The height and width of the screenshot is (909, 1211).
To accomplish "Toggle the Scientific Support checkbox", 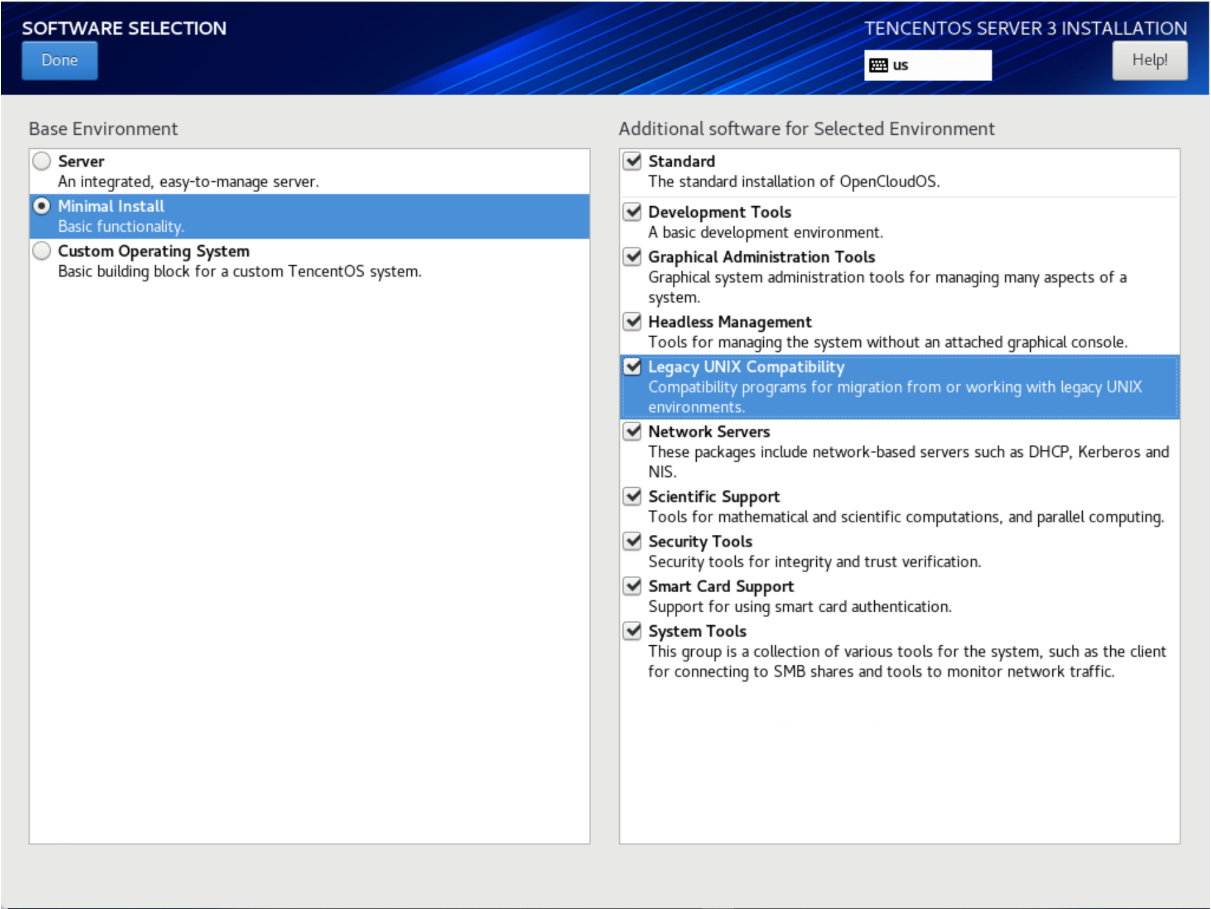I will pyautogui.click(x=632, y=497).
